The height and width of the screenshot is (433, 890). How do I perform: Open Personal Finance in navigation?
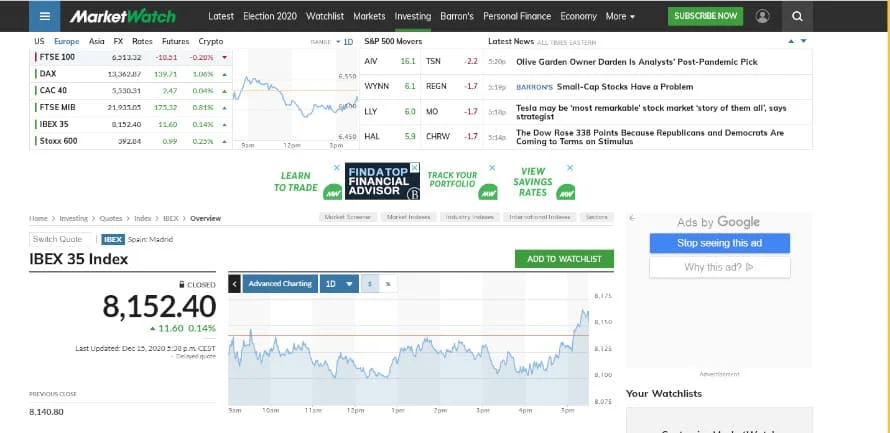point(517,16)
